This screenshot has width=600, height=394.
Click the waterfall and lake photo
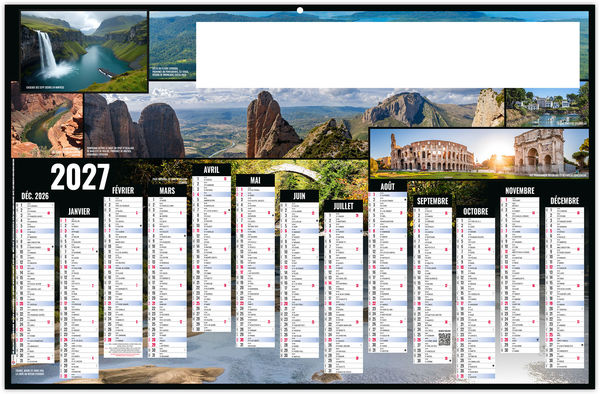click(x=84, y=51)
